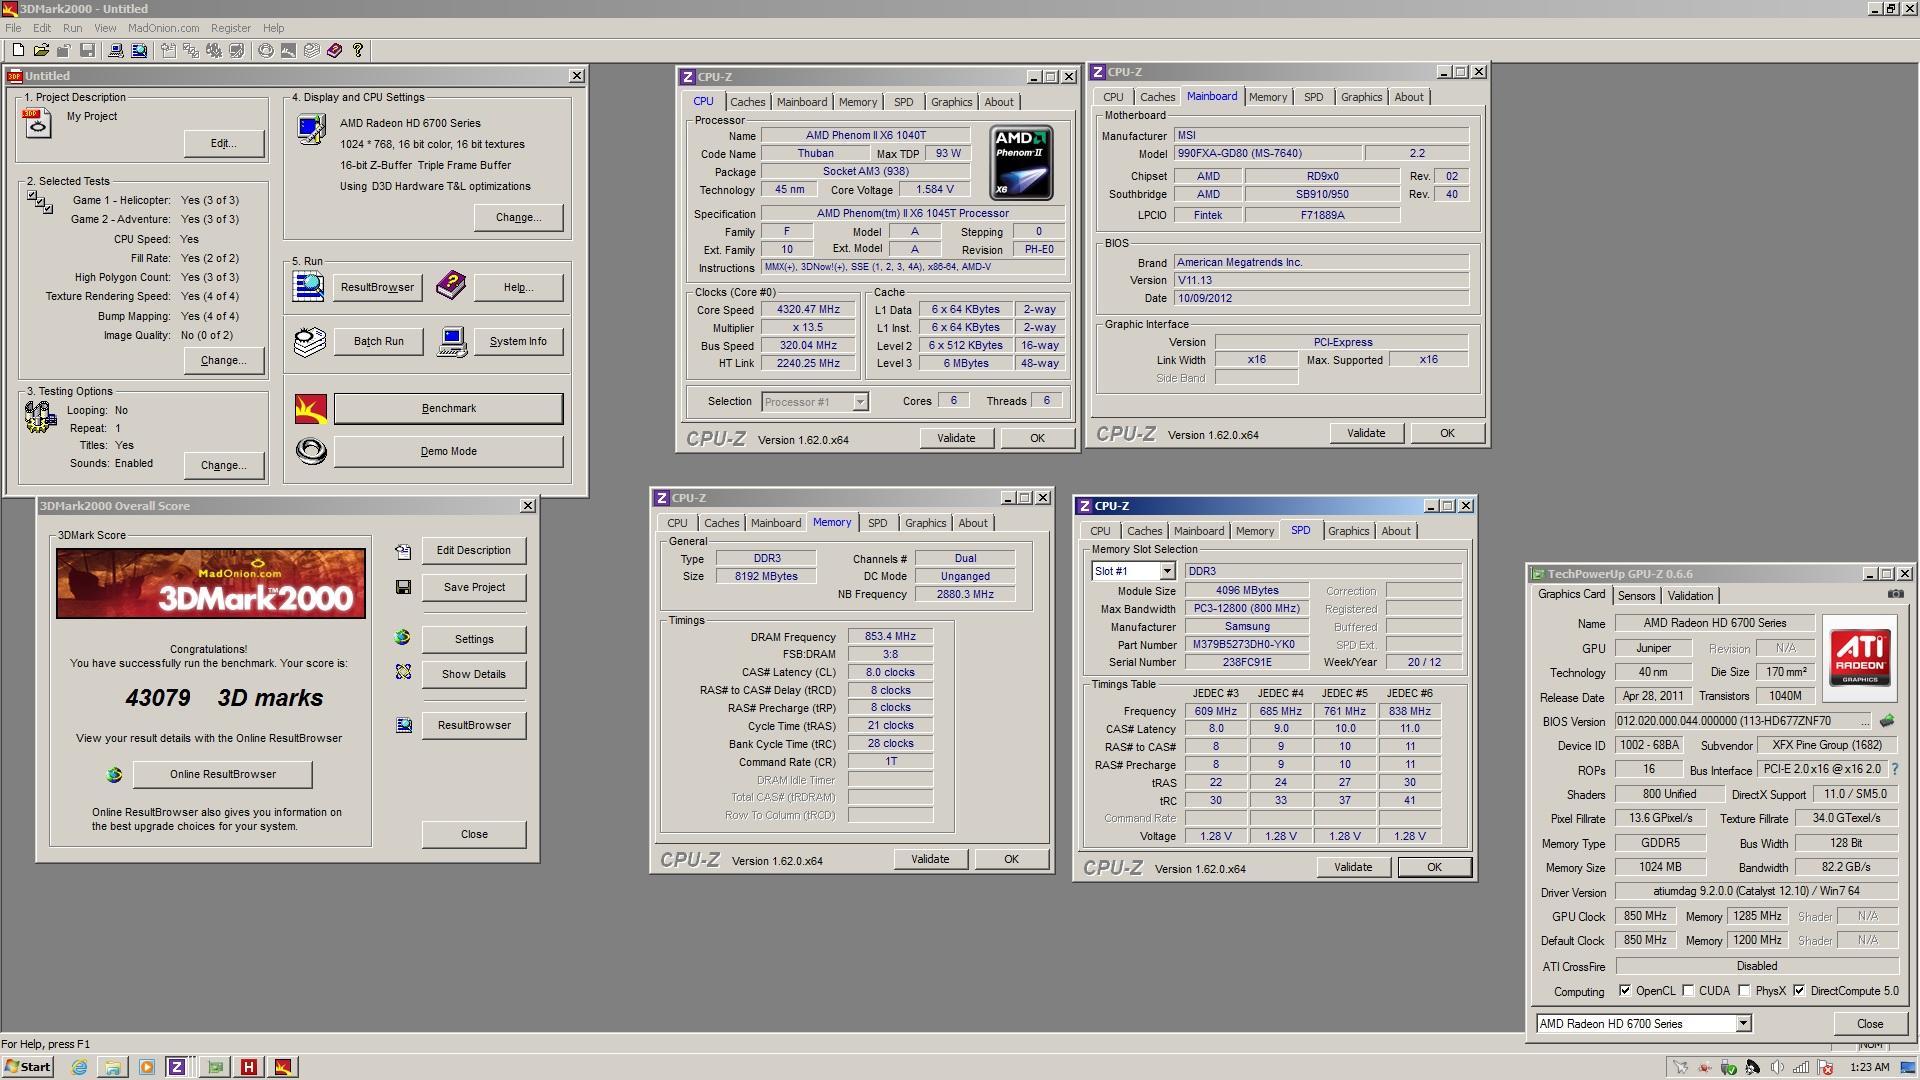Open System Info via the toolbar computer icon

point(116,50)
